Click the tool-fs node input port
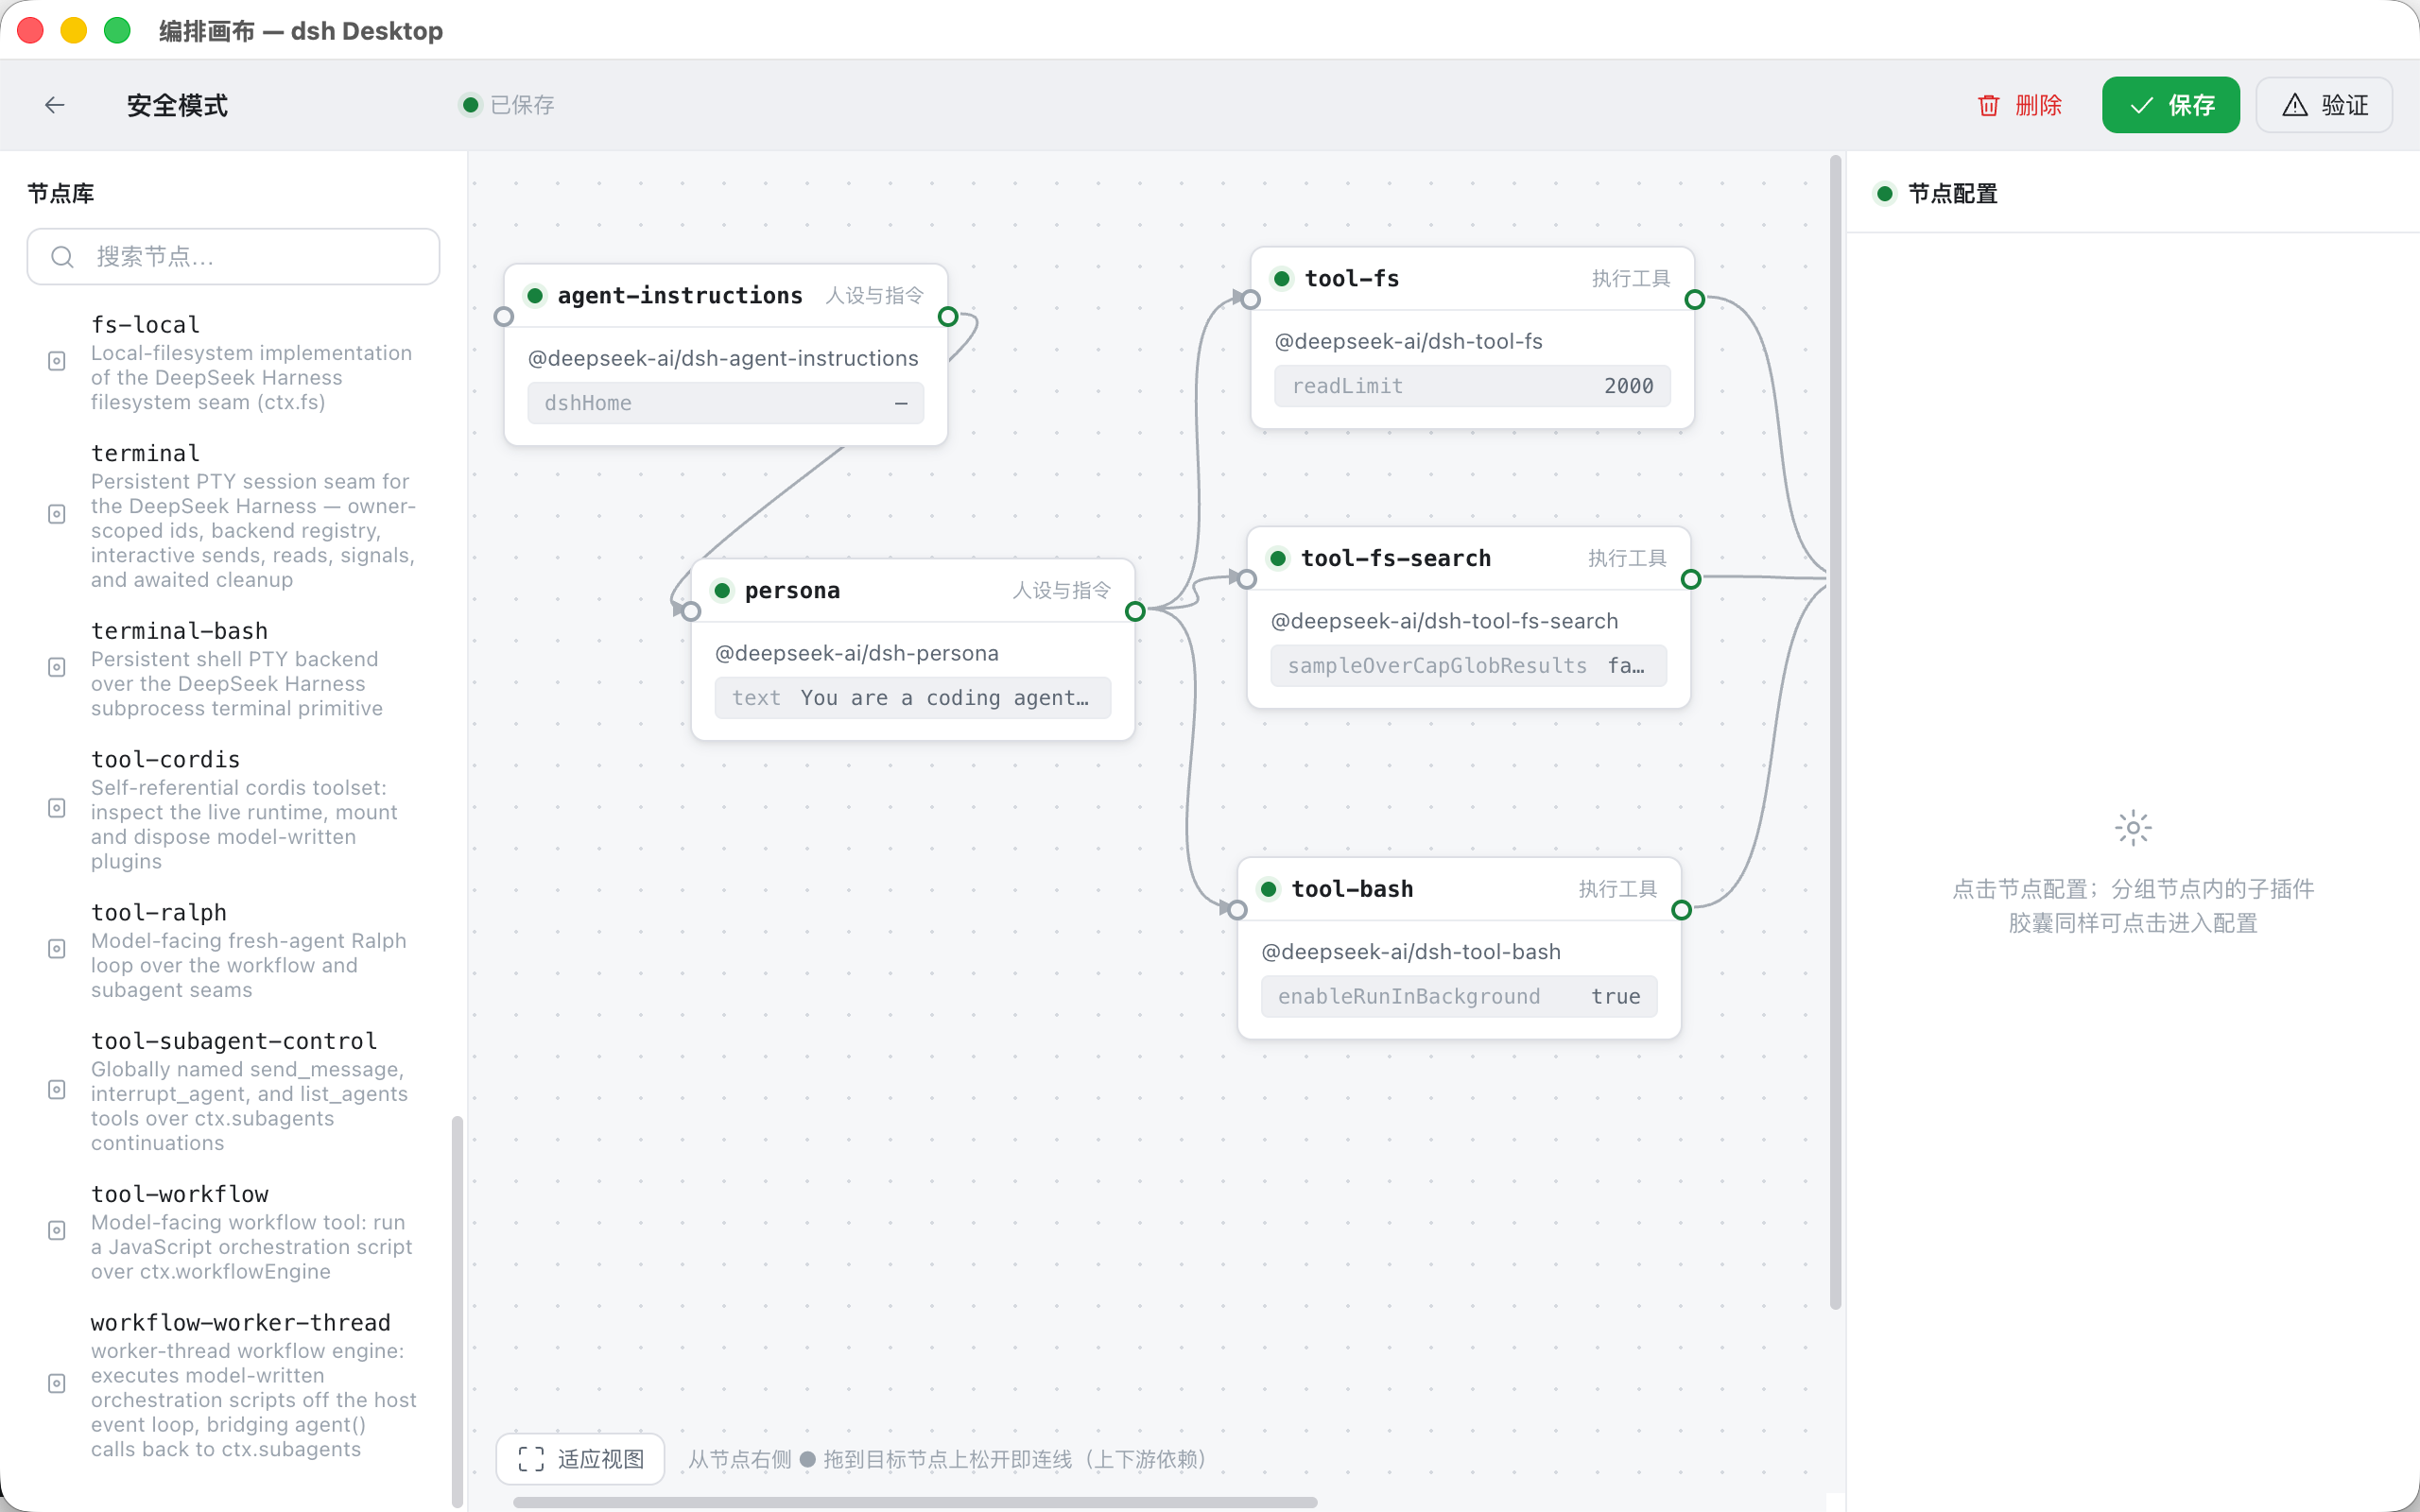Viewport: 2420px width, 1512px height. 1251,300
